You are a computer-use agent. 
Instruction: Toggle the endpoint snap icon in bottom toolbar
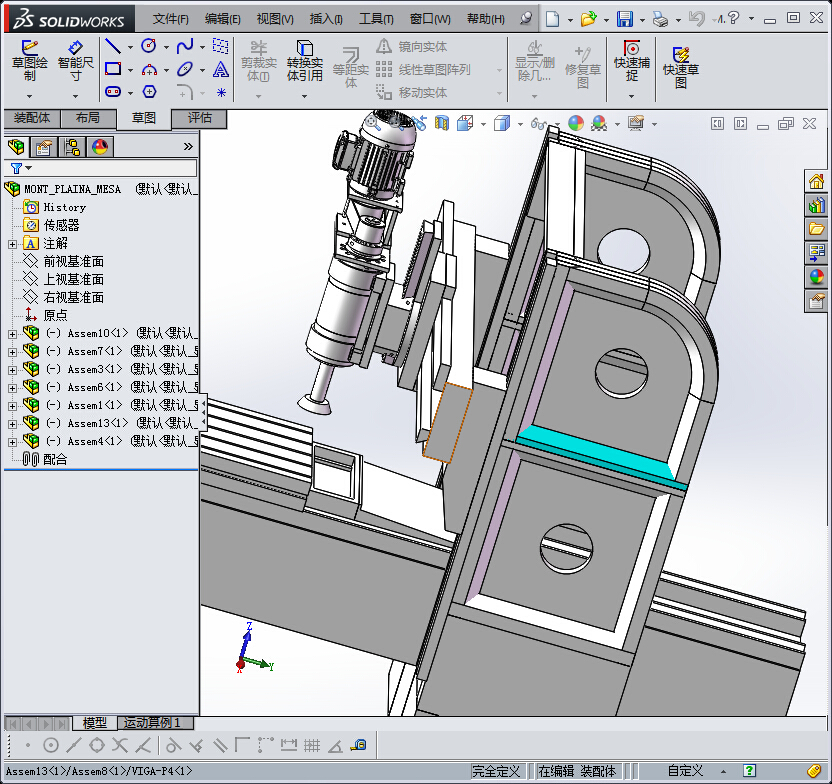point(27,745)
